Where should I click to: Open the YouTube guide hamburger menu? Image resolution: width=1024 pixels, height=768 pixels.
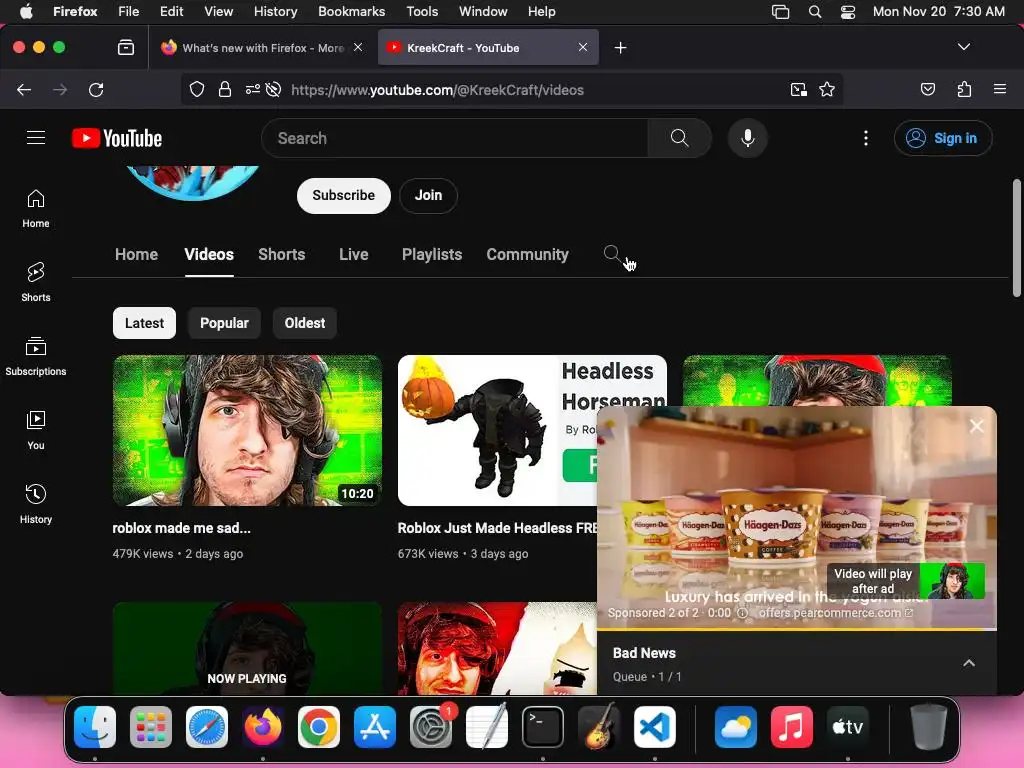point(36,138)
